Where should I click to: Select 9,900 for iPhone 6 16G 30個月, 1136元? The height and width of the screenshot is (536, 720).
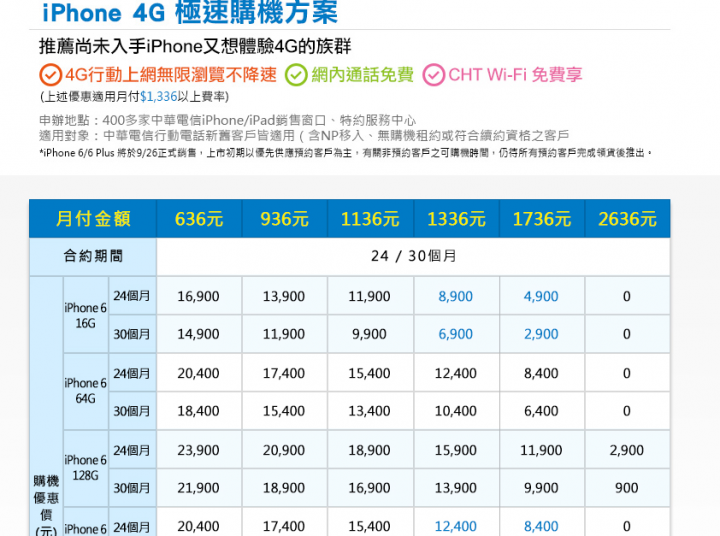tap(369, 334)
